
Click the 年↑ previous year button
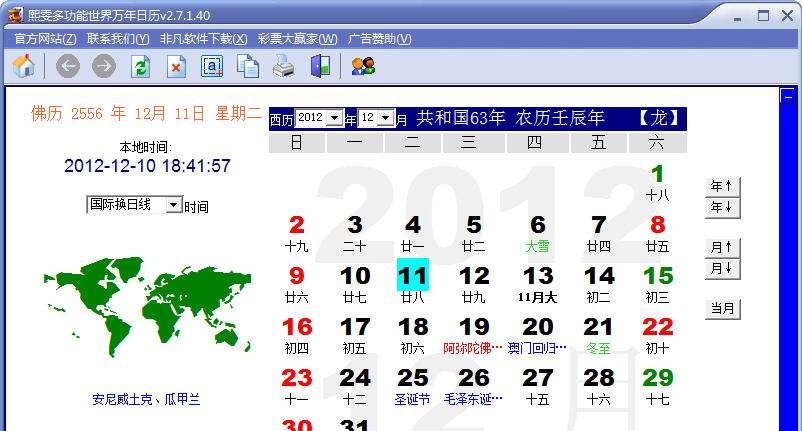click(x=722, y=186)
